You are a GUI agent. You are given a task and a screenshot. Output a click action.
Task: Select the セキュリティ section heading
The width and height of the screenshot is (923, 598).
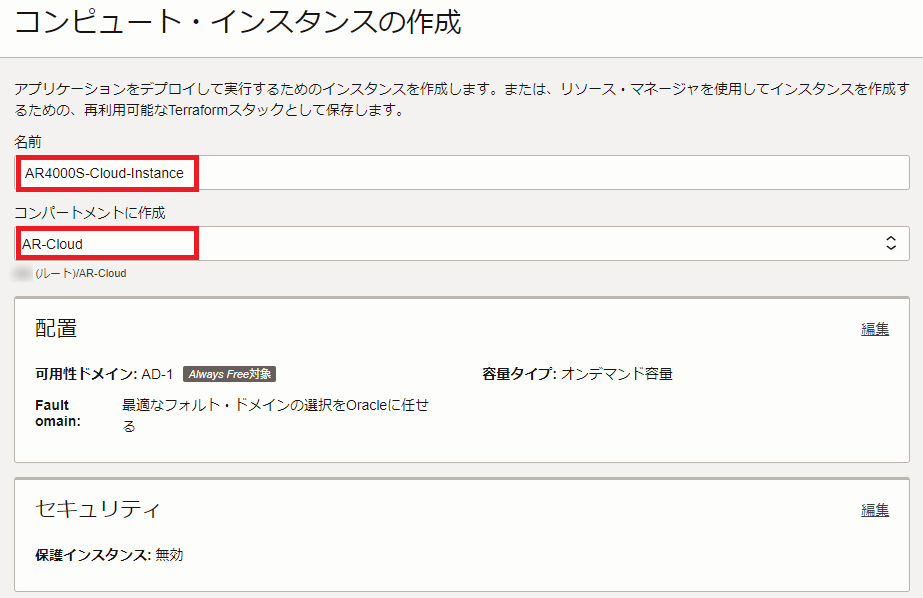(x=97, y=509)
